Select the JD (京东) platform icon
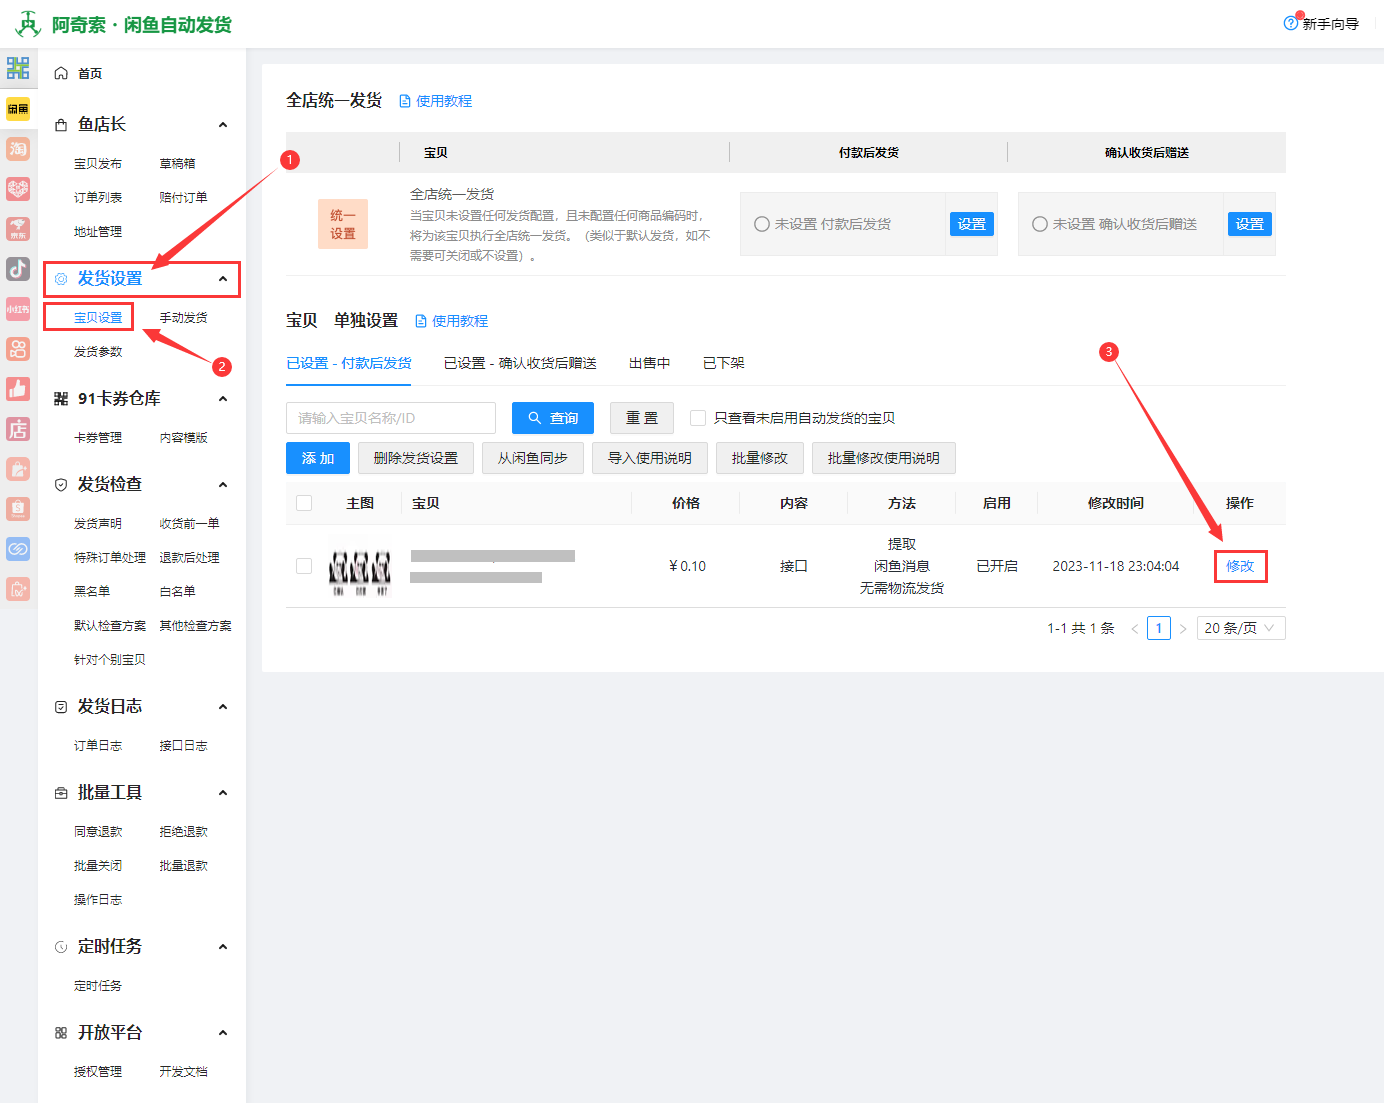Image resolution: width=1384 pixels, height=1103 pixels. [18, 229]
